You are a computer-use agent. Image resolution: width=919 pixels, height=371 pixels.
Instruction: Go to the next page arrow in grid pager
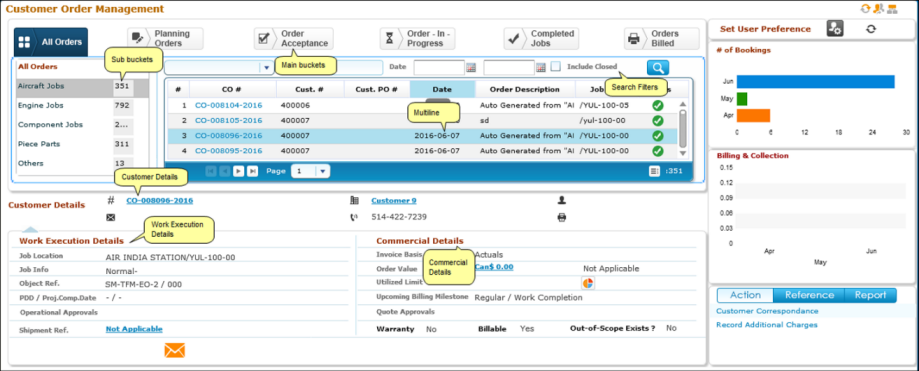click(x=239, y=171)
